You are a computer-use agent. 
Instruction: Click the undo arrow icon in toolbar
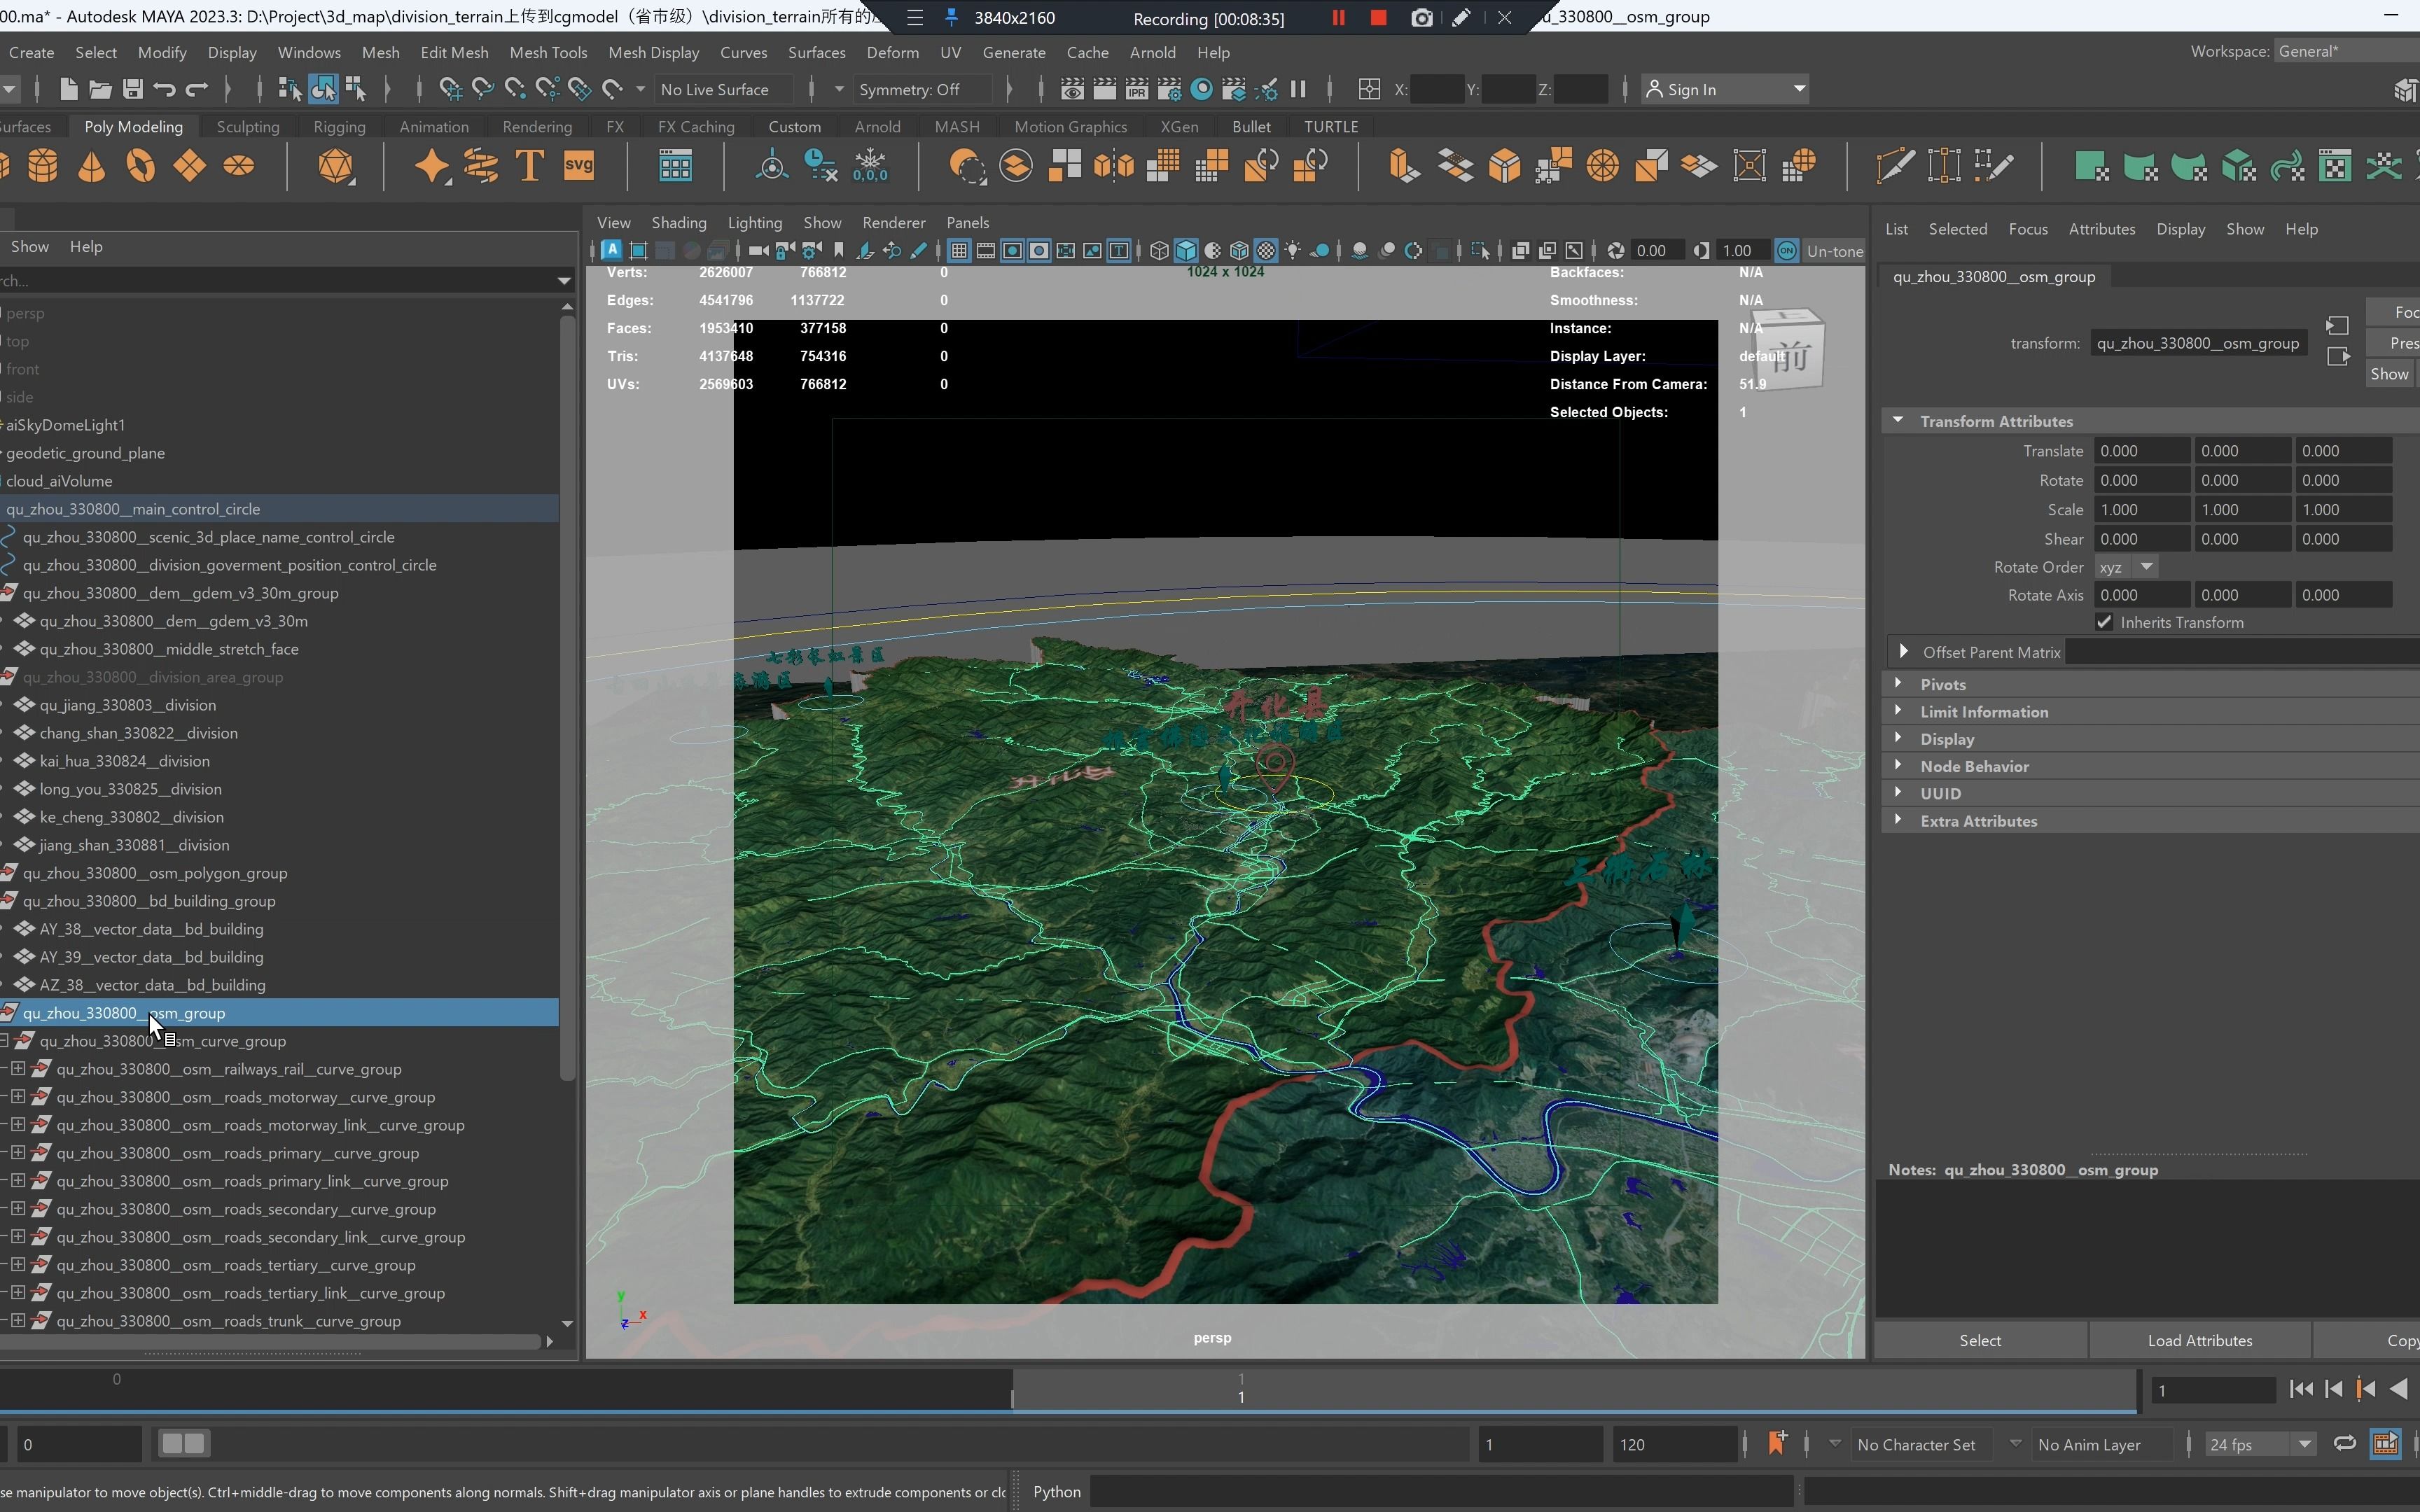click(x=164, y=89)
